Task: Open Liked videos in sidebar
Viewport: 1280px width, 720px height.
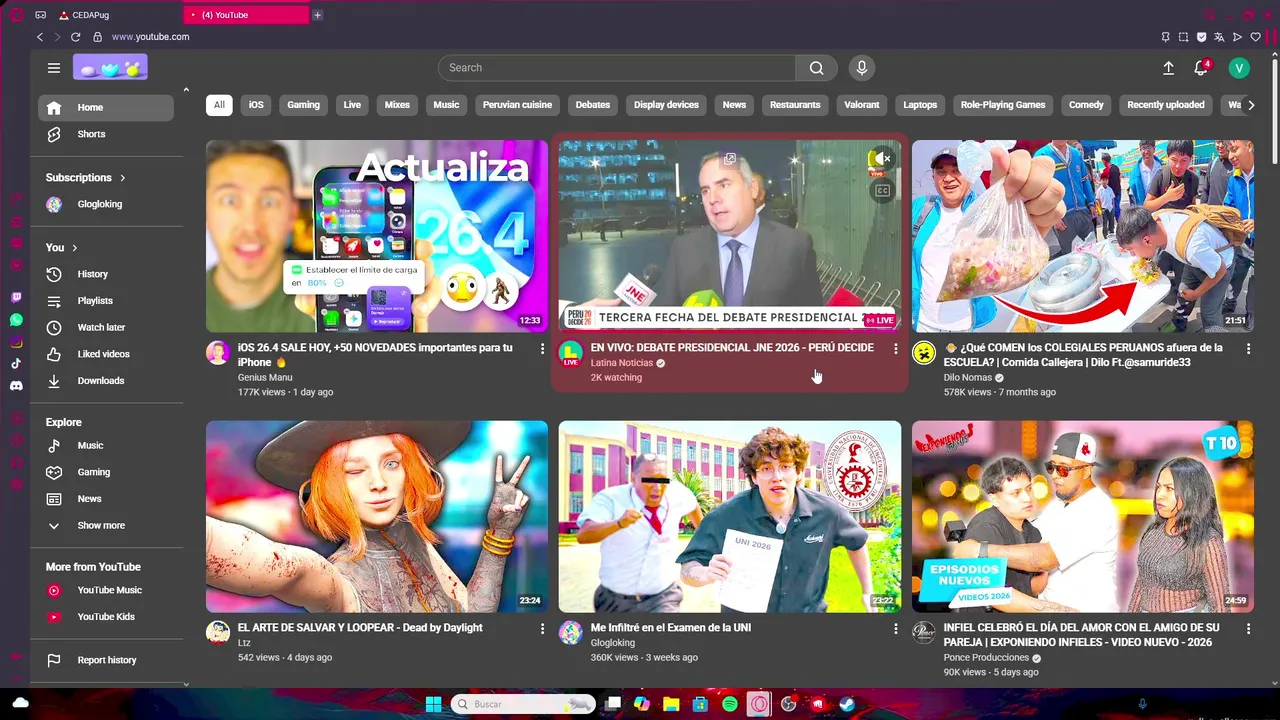Action: point(105,354)
